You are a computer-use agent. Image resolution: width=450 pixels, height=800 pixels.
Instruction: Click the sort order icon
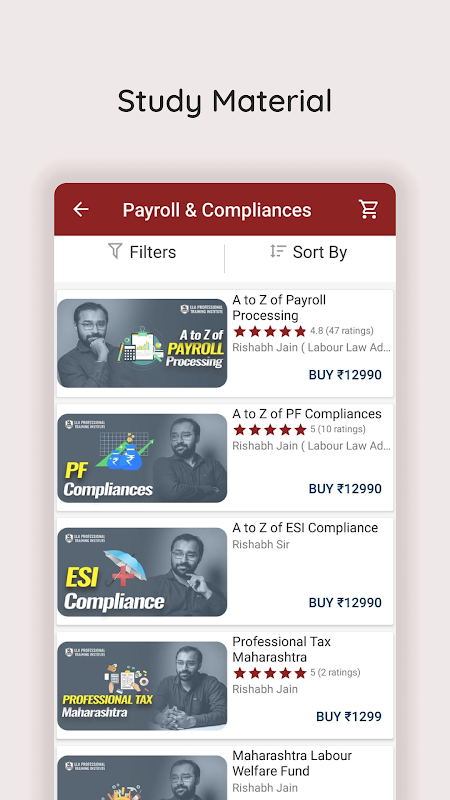coord(278,251)
